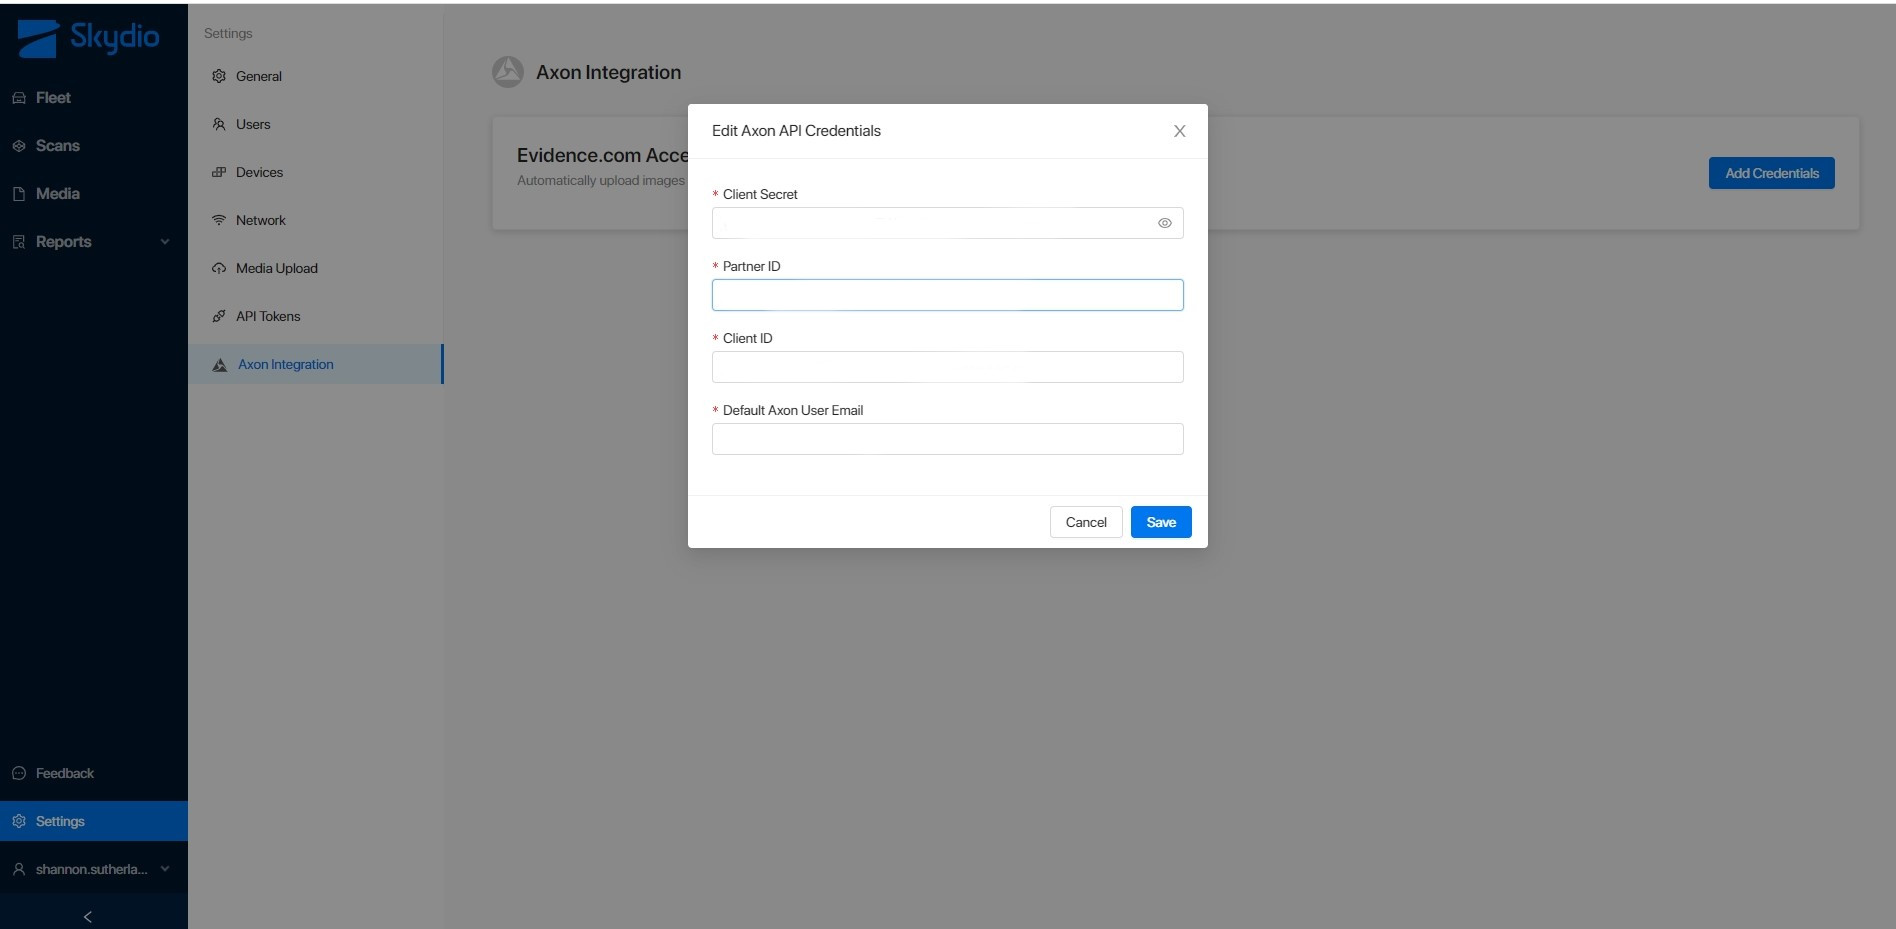Select Axon Integration settings tab
Screen dimensions: 1896x929
[316, 364]
